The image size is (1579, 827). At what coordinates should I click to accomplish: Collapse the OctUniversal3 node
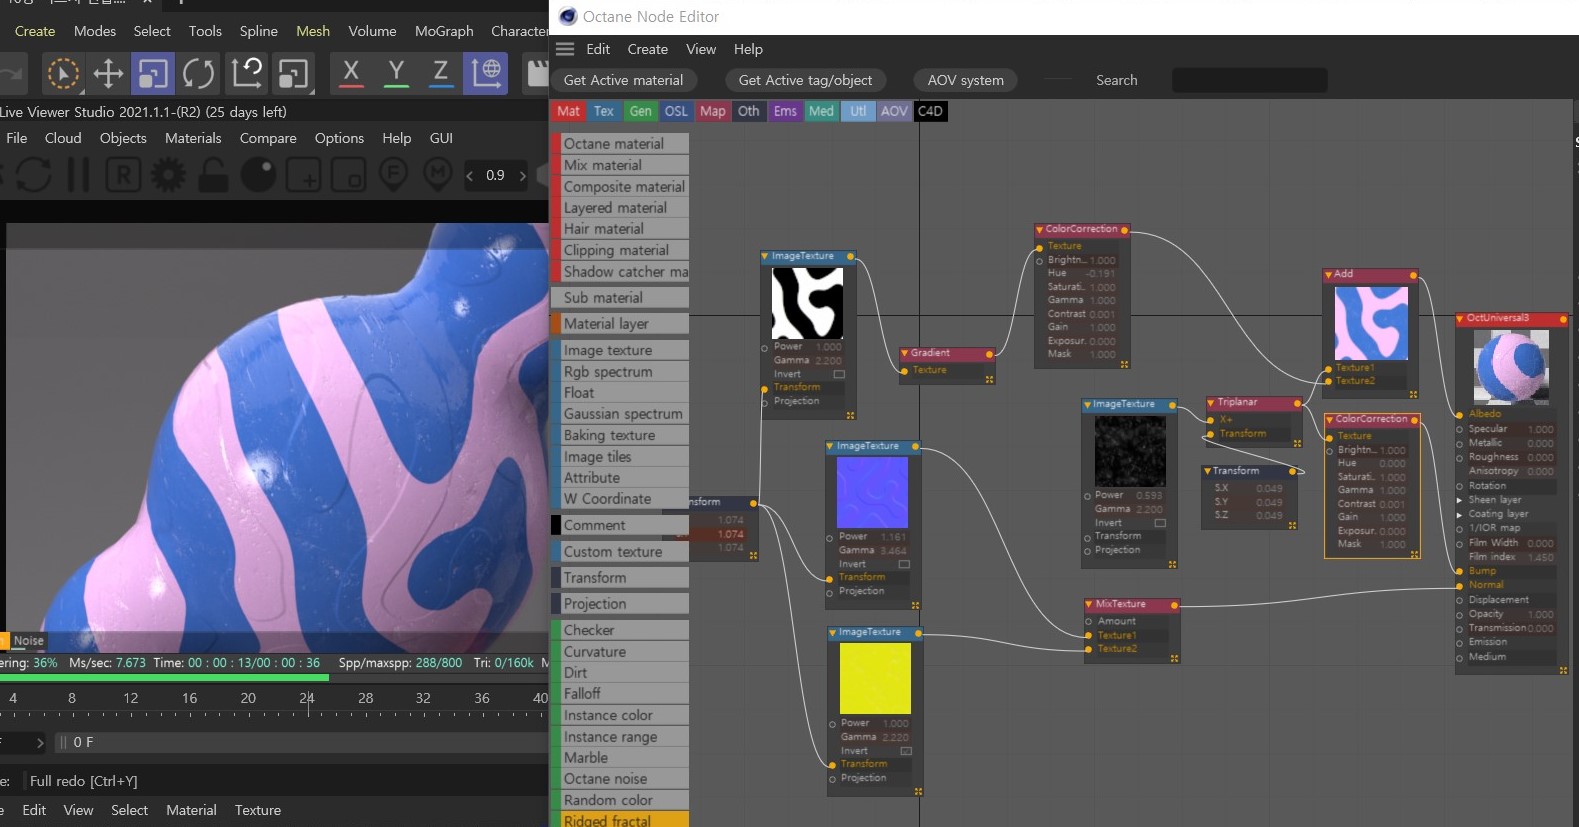click(x=1460, y=318)
